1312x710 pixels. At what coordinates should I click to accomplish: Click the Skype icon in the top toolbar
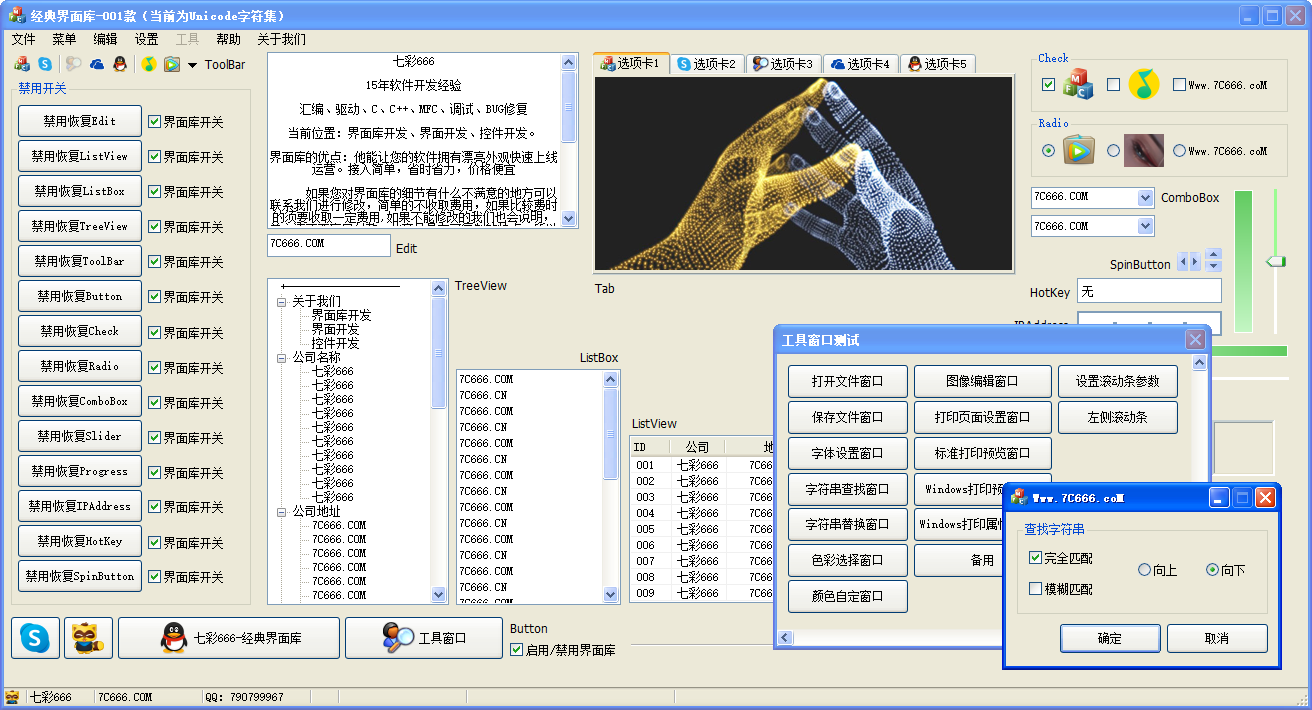[x=45, y=64]
